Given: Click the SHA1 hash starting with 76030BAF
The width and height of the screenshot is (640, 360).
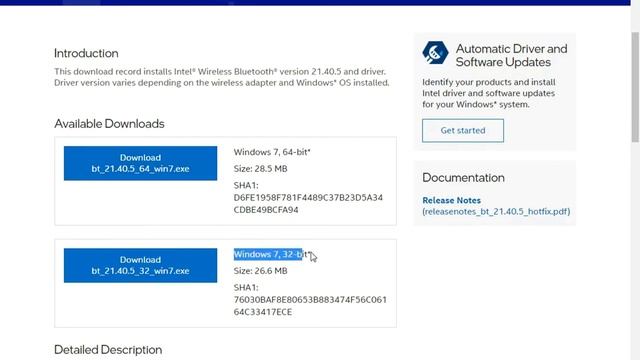Looking at the screenshot, I should tap(310, 306).
